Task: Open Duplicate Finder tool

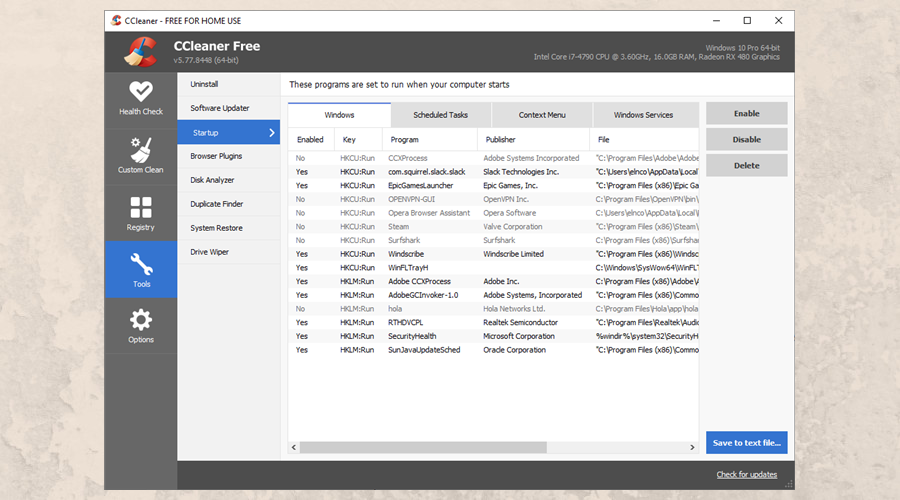Action: pos(228,204)
